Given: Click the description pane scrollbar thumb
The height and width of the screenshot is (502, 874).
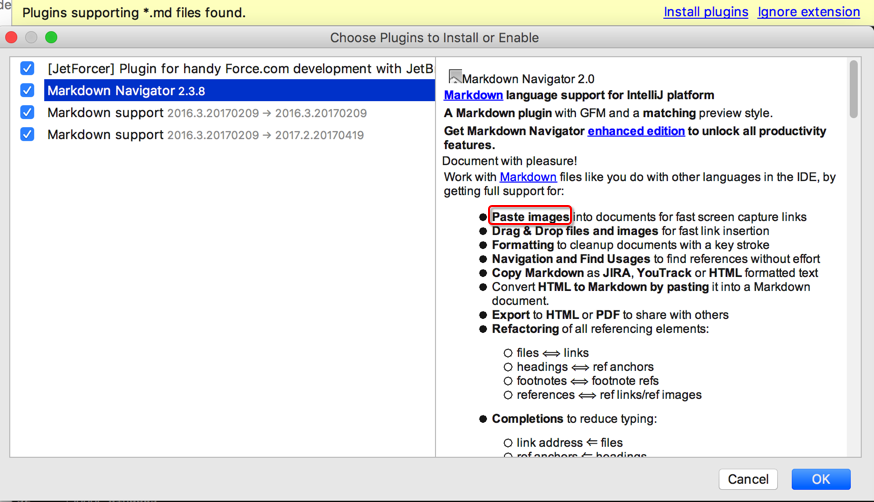Looking at the screenshot, I should tap(853, 89).
